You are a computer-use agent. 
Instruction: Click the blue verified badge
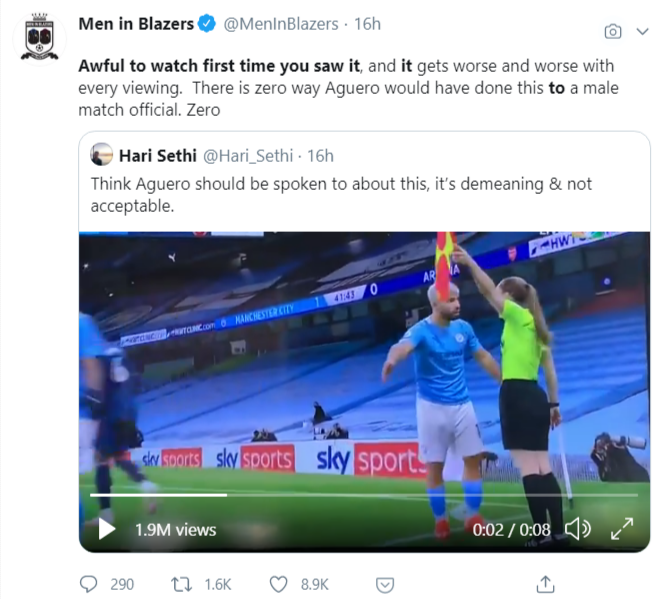[206, 24]
